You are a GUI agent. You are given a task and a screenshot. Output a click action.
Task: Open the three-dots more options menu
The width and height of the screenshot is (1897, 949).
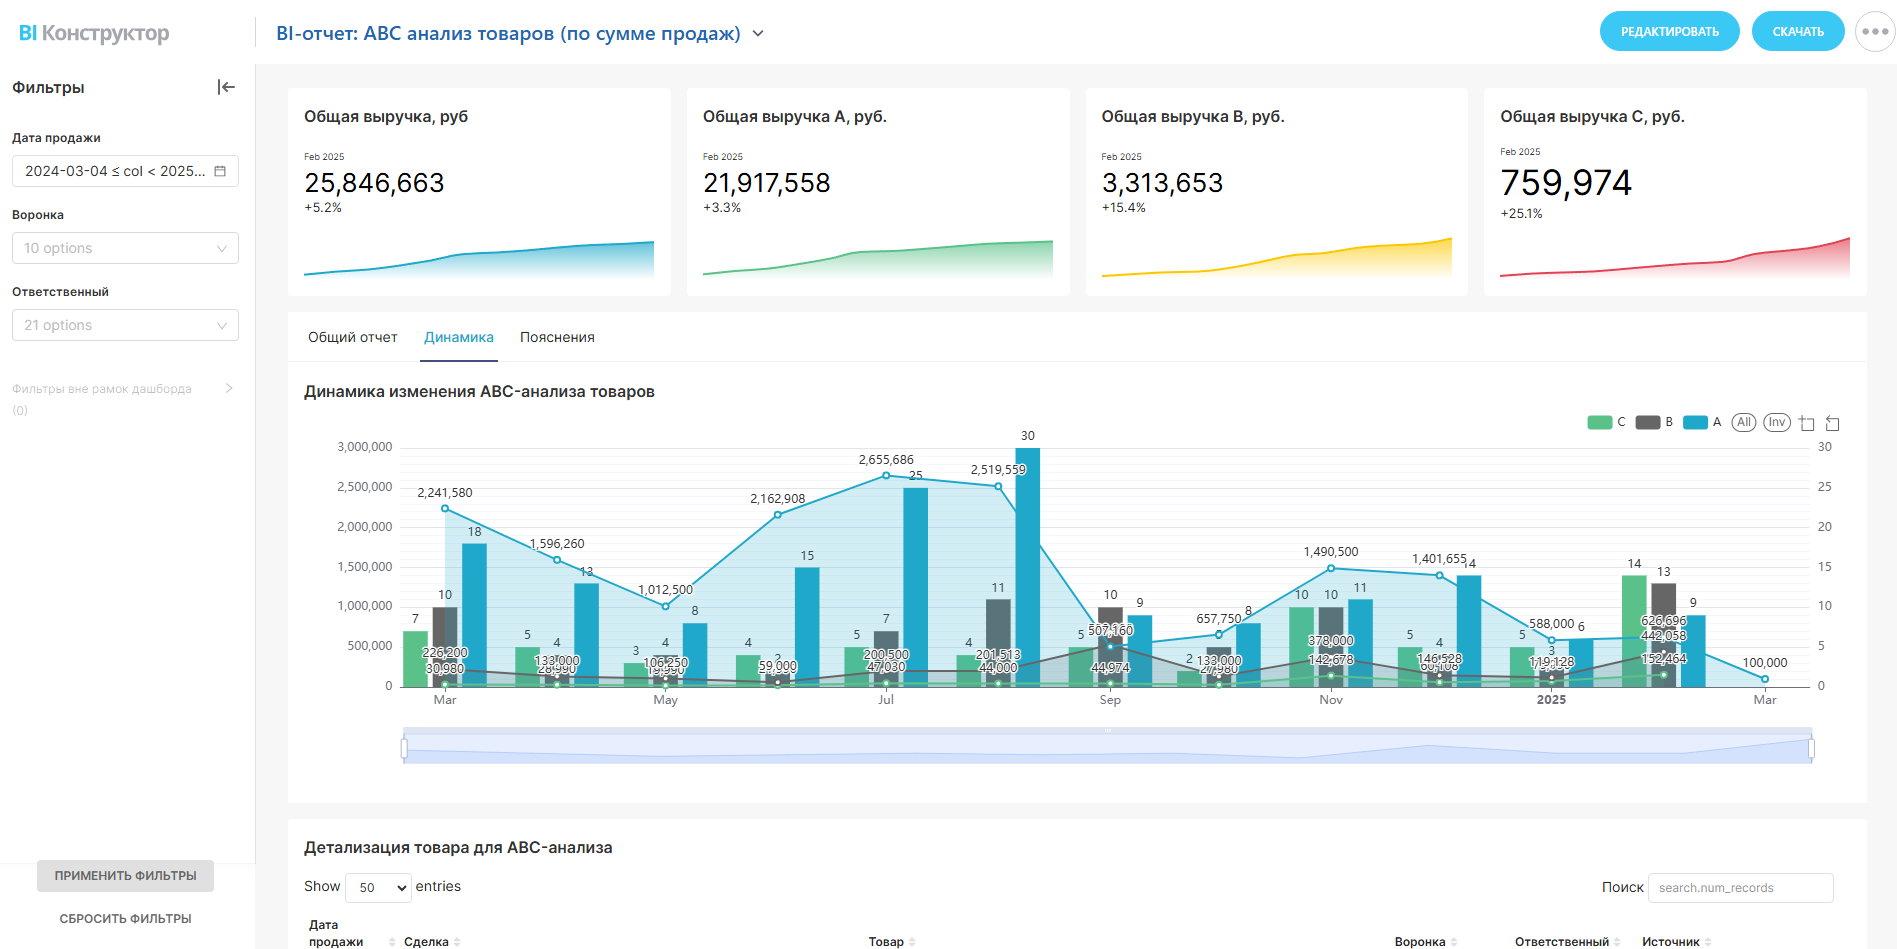[x=1874, y=32]
